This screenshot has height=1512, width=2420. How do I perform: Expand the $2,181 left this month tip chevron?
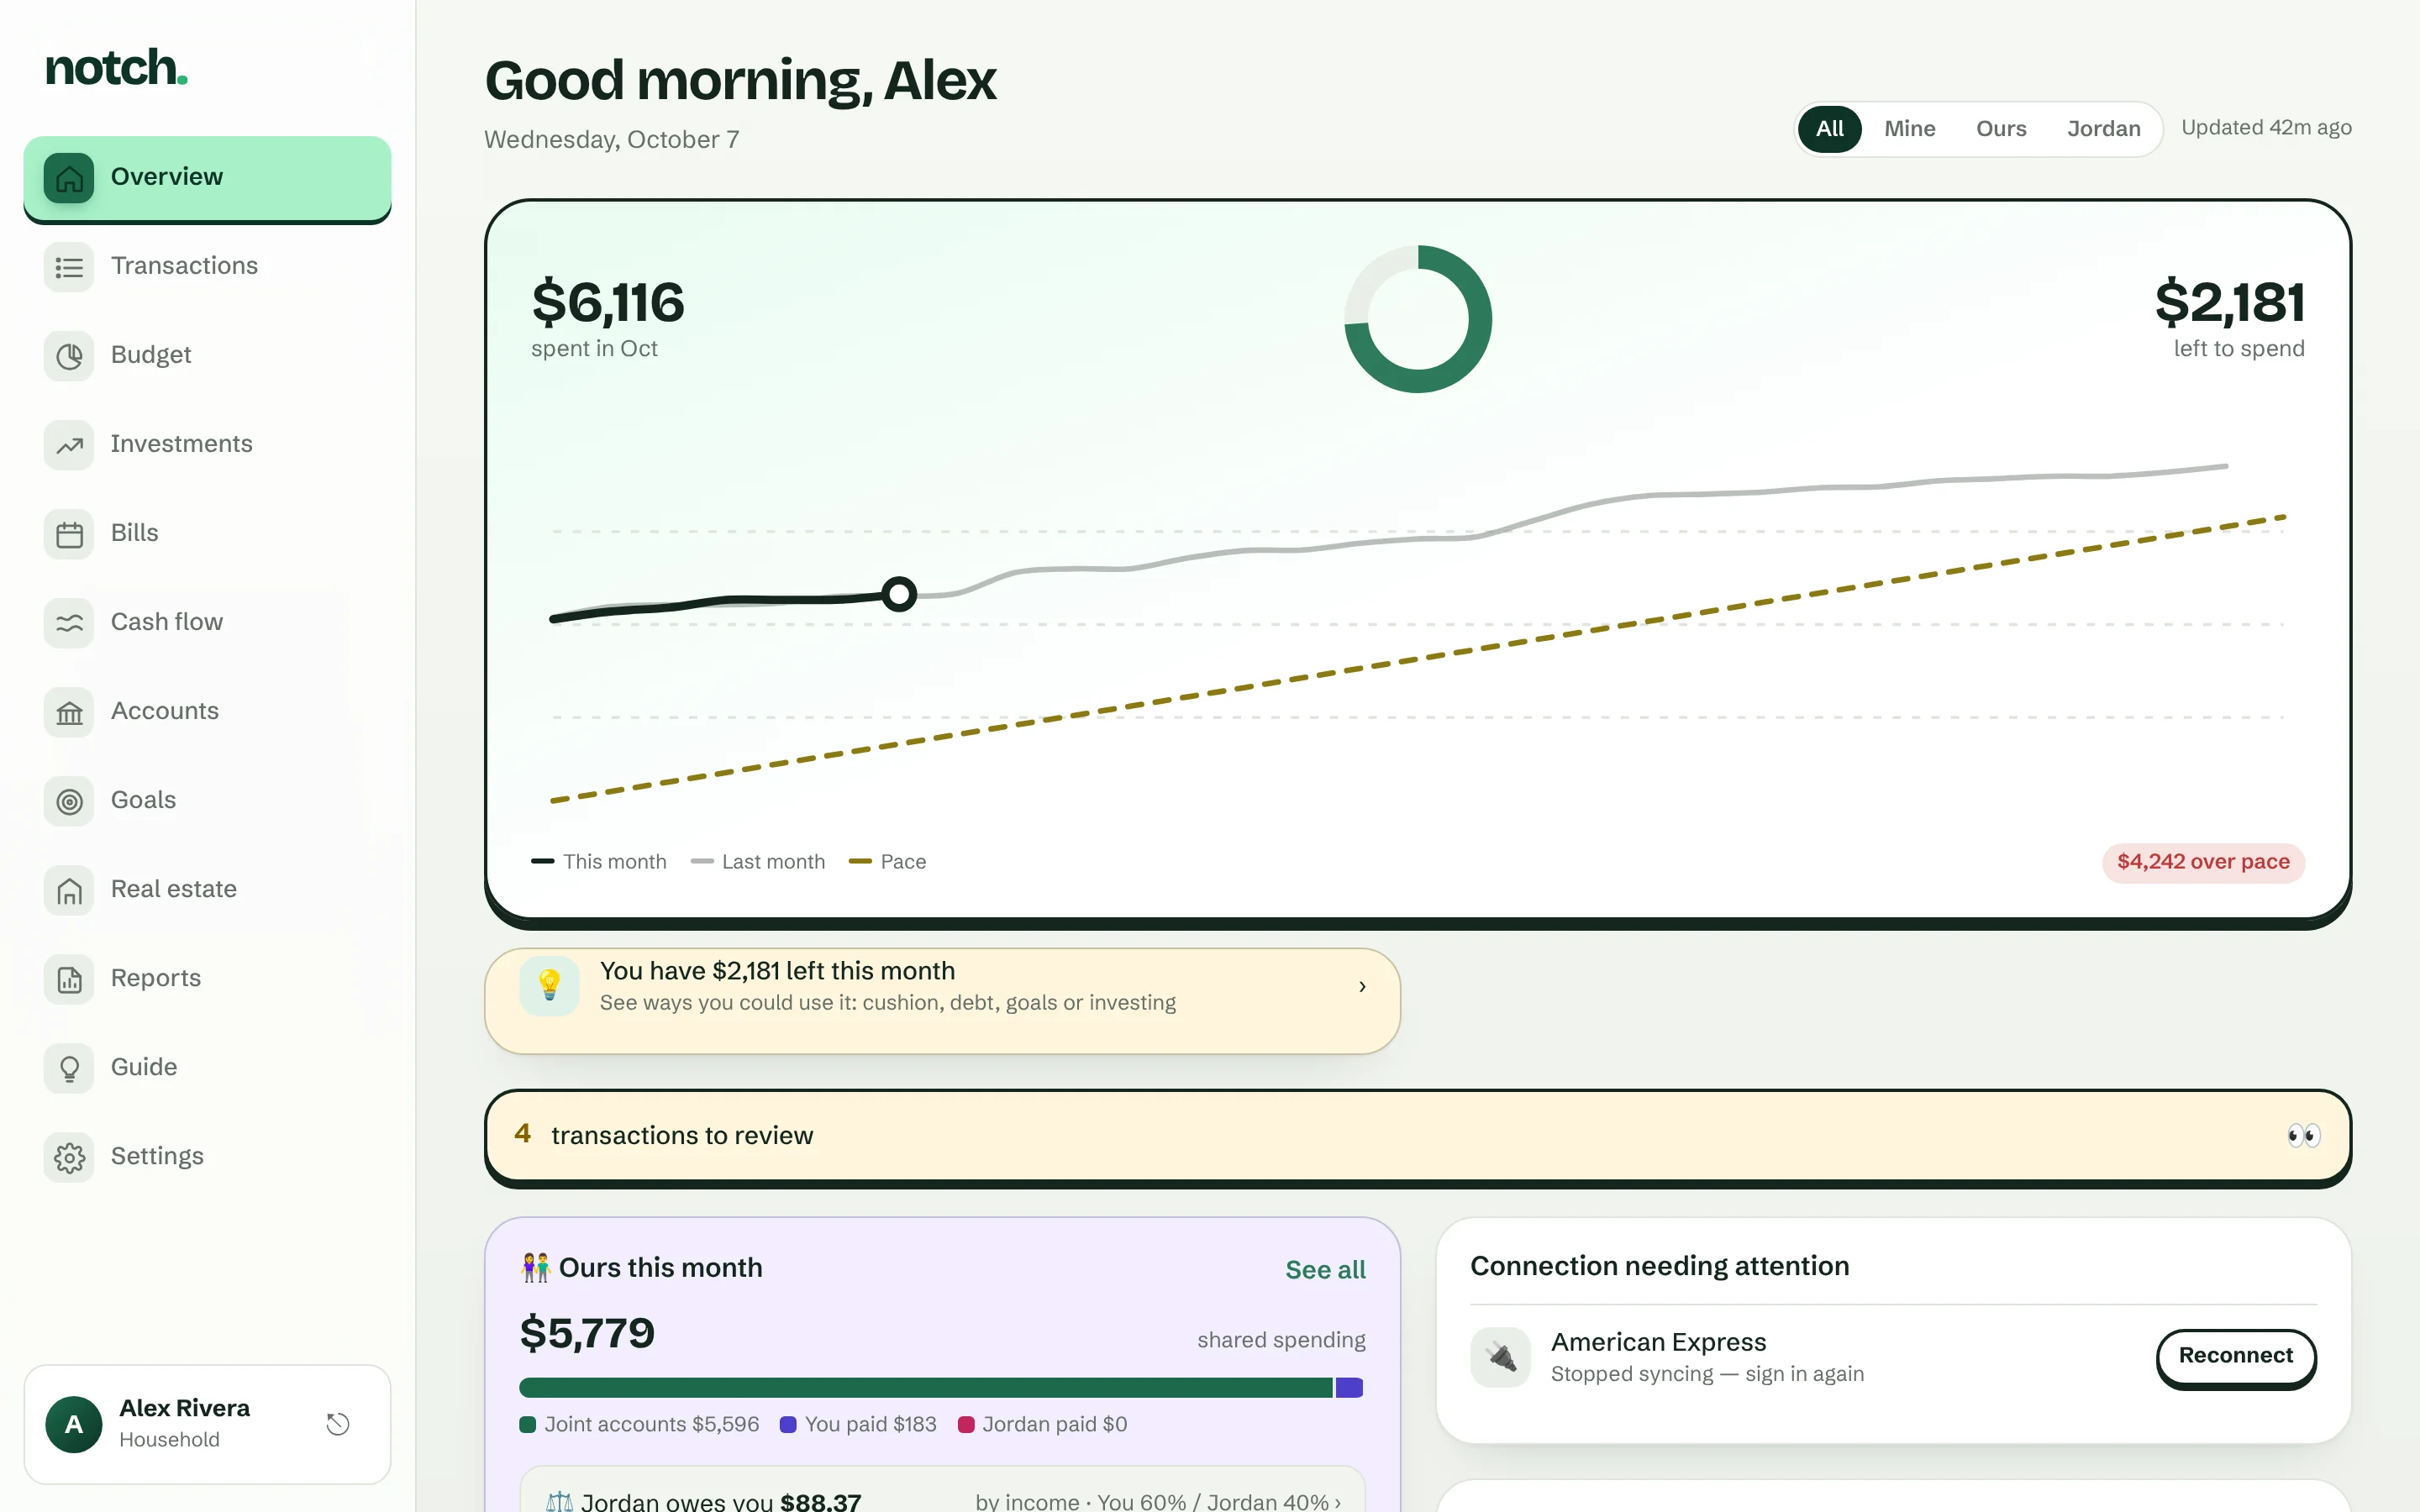(1362, 987)
